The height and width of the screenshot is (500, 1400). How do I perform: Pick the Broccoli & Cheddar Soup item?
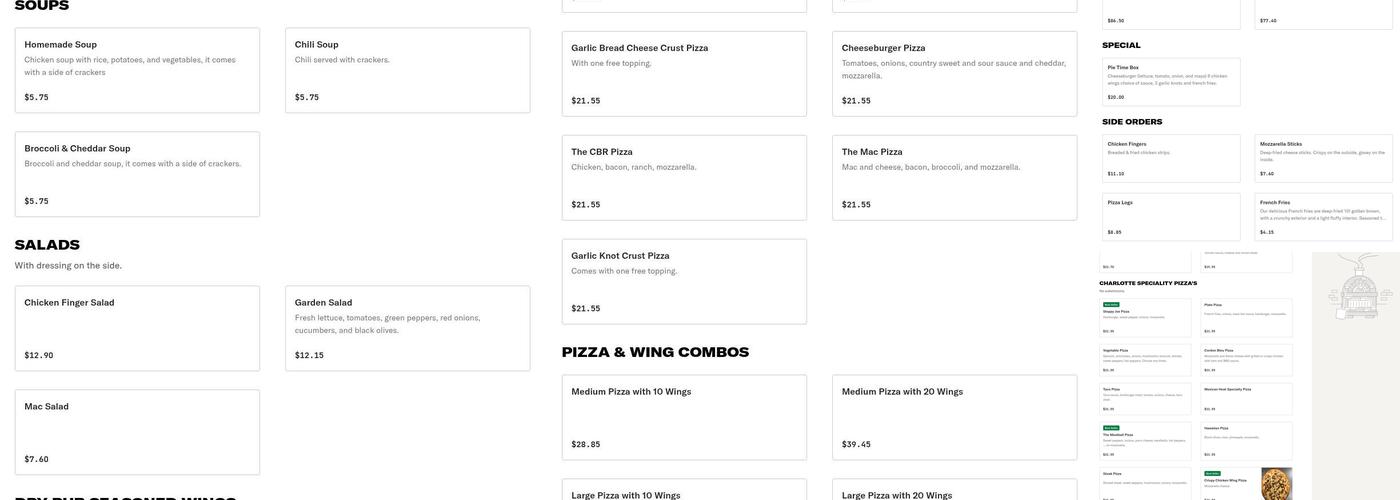click(137, 174)
